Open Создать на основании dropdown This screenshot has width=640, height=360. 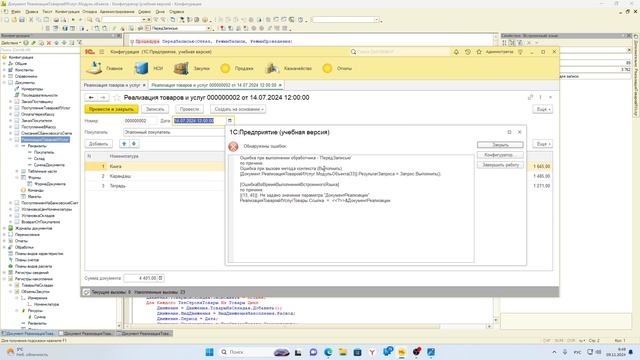tap(238, 109)
